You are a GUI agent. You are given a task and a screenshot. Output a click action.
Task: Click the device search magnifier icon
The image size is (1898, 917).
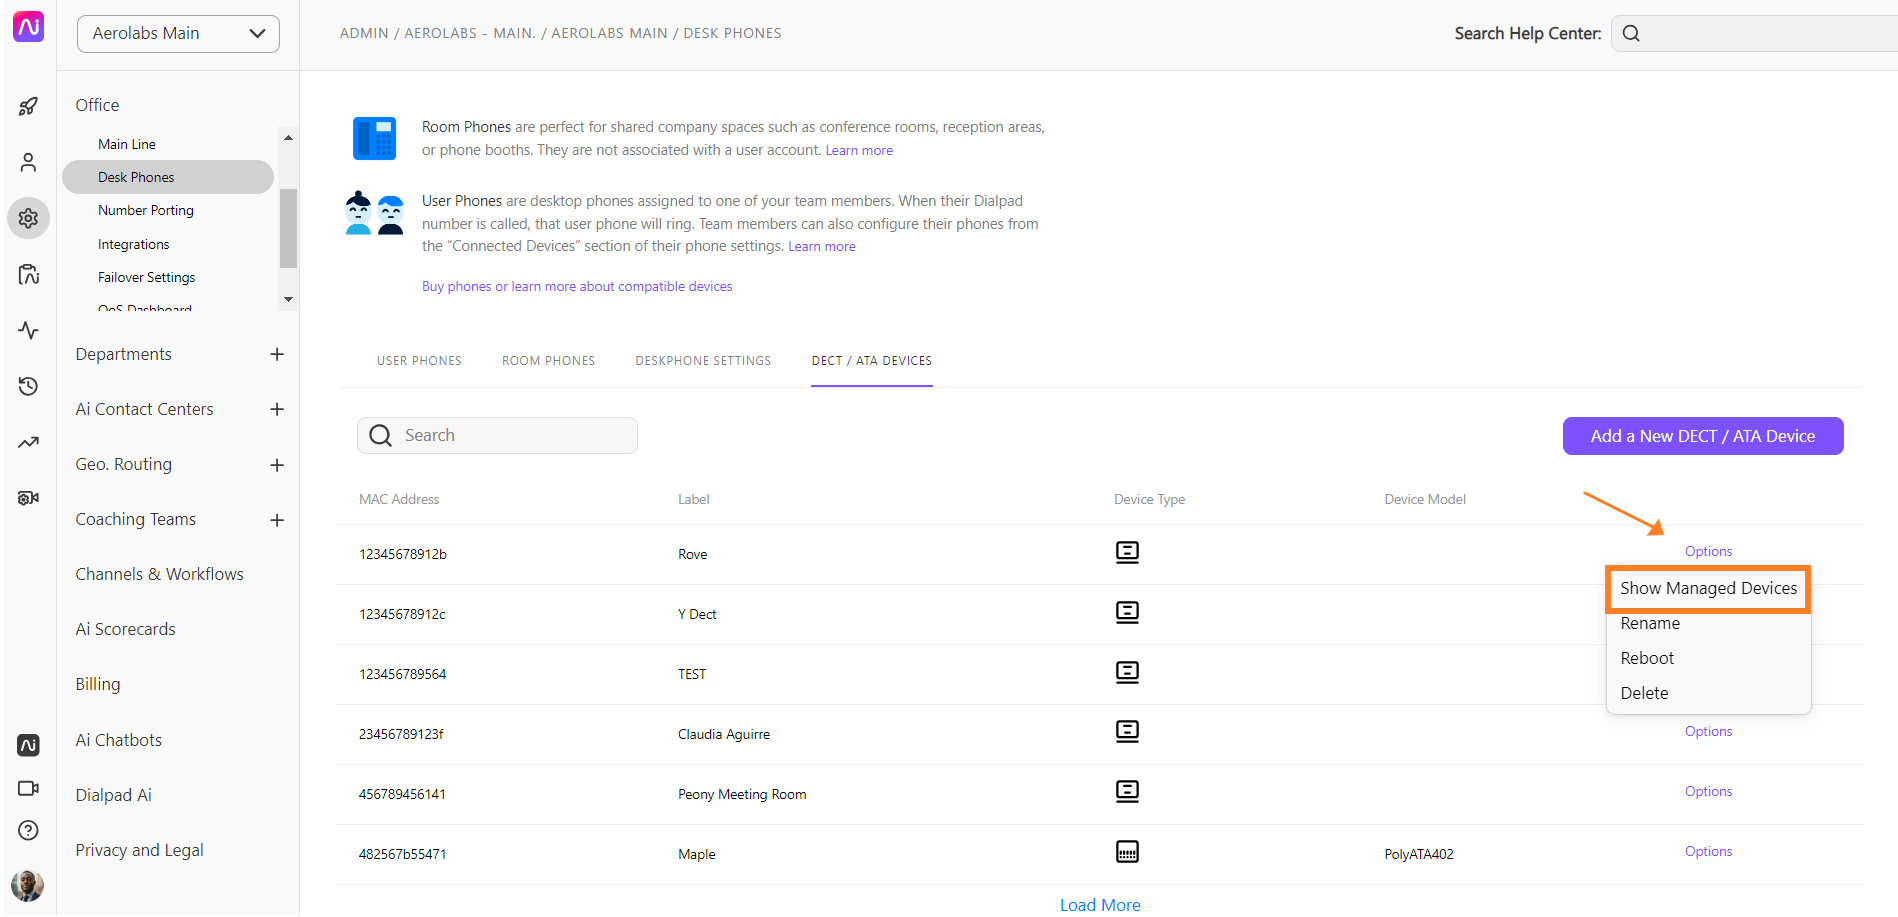click(x=380, y=435)
